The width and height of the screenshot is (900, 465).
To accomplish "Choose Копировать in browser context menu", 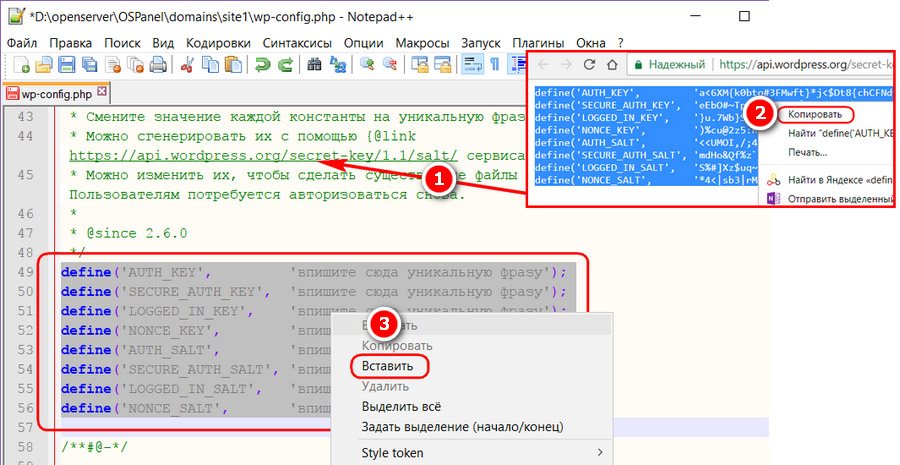I will (814, 114).
